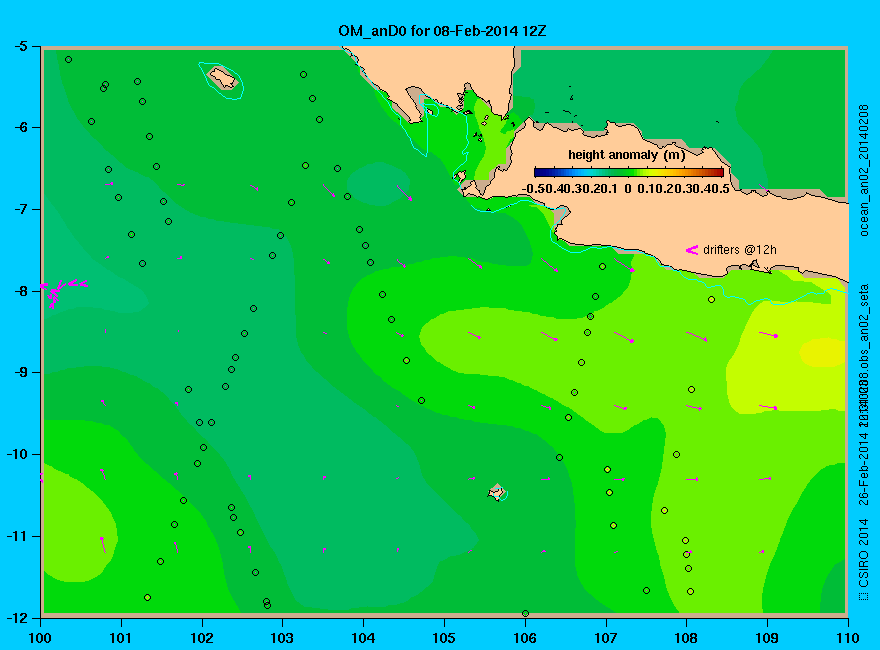Click the x-axis label 101
Image resolution: width=880 pixels, height=650 pixels.
click(121, 638)
